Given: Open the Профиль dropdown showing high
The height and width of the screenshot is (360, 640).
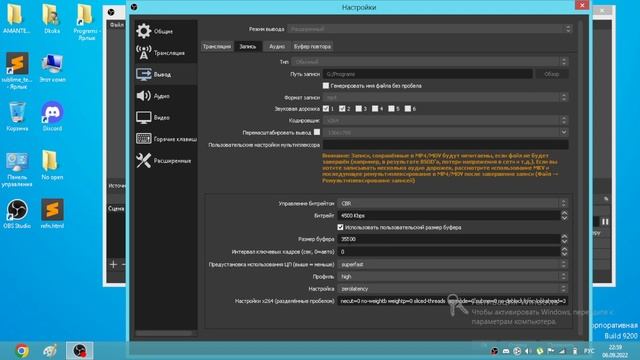Looking at the screenshot, I should coord(452,276).
